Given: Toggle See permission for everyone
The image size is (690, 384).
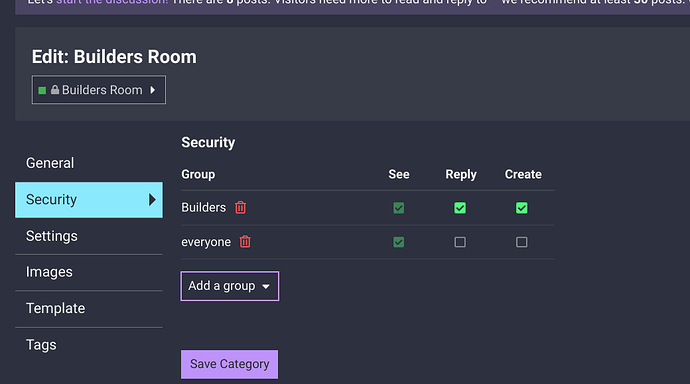Looking at the screenshot, I should [399, 242].
